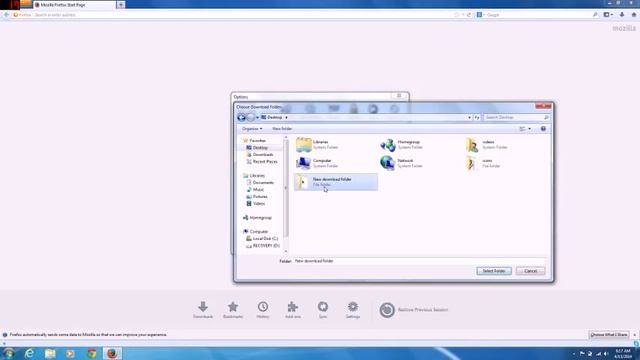Open the icons file folder
640x360 pixels.
(484, 163)
